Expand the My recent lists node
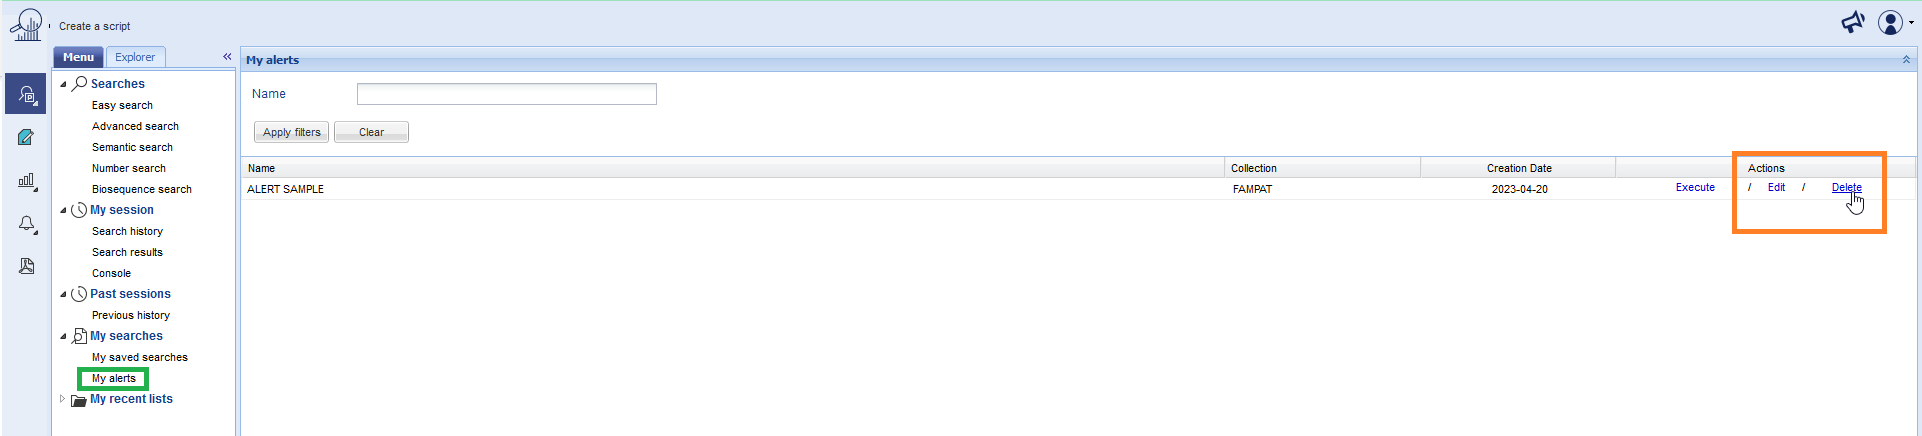This screenshot has height=436, width=1922. (x=62, y=399)
